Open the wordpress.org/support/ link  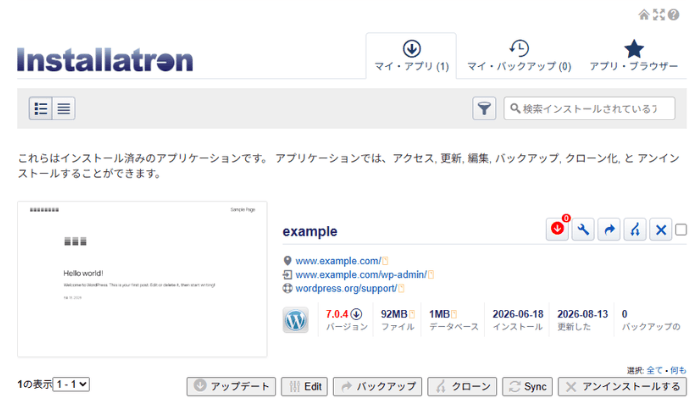346,288
